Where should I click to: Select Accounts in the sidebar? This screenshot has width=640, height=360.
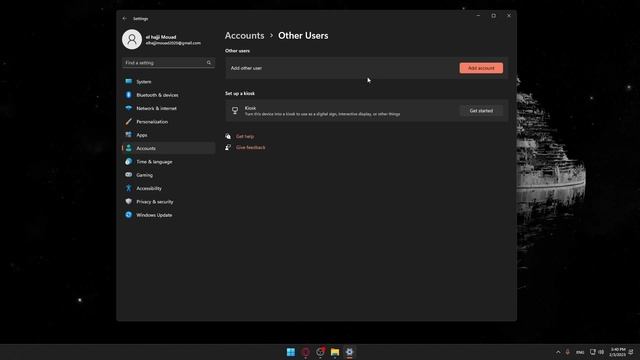coord(169,148)
